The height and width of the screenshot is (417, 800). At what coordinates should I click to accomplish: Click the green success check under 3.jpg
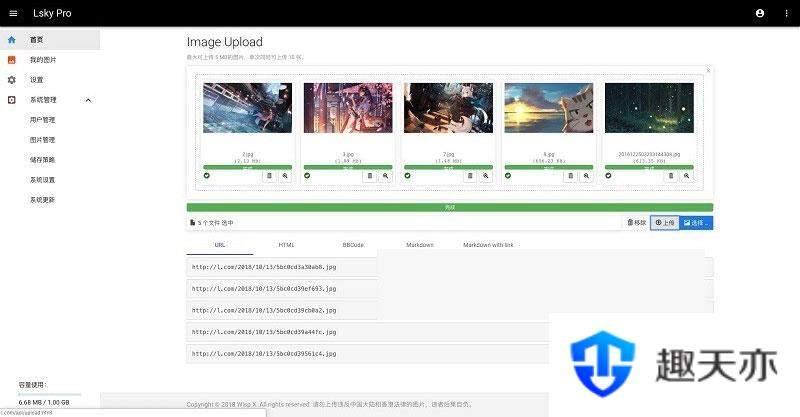click(x=307, y=176)
